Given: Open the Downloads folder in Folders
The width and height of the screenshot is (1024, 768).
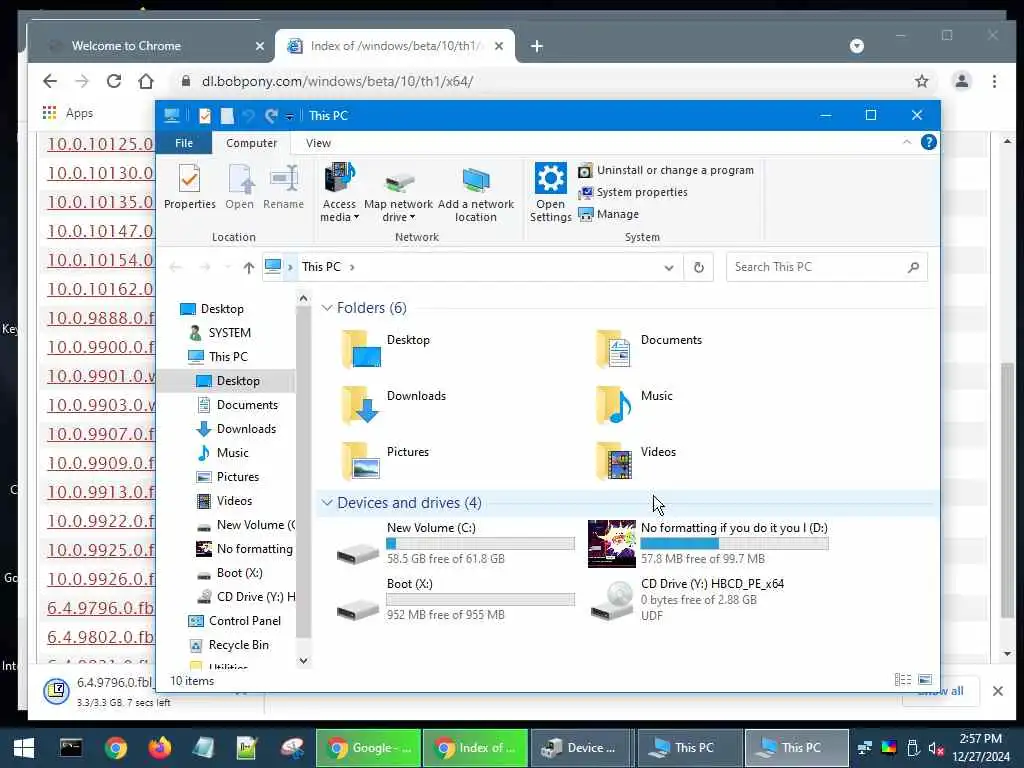Looking at the screenshot, I should (393, 405).
